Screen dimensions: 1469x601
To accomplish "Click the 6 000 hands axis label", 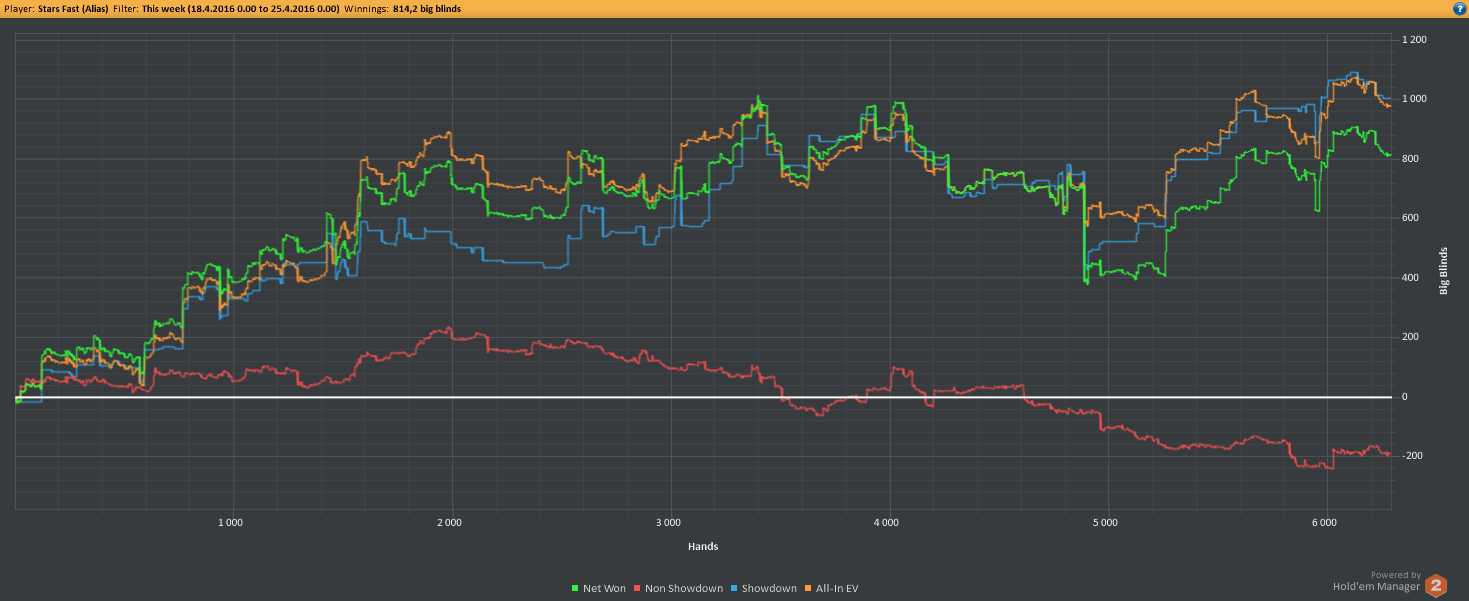I will [1323, 522].
